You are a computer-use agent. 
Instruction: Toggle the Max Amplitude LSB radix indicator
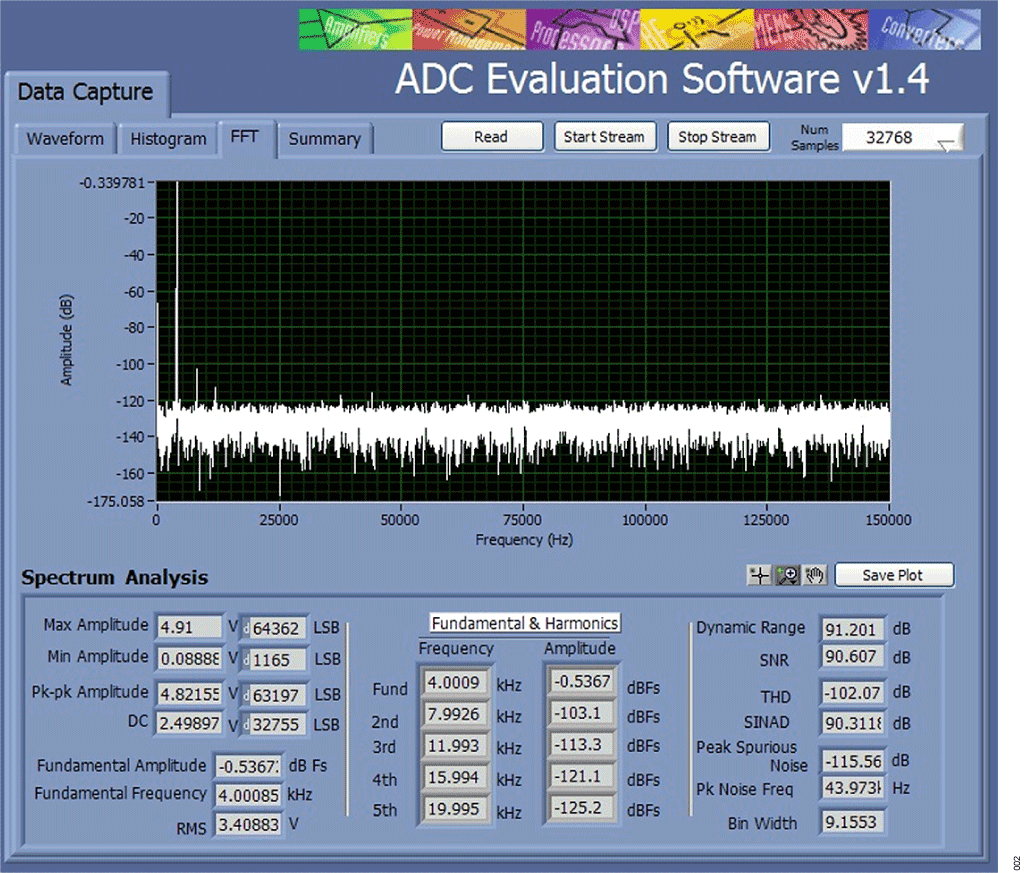pyautogui.click(x=246, y=628)
